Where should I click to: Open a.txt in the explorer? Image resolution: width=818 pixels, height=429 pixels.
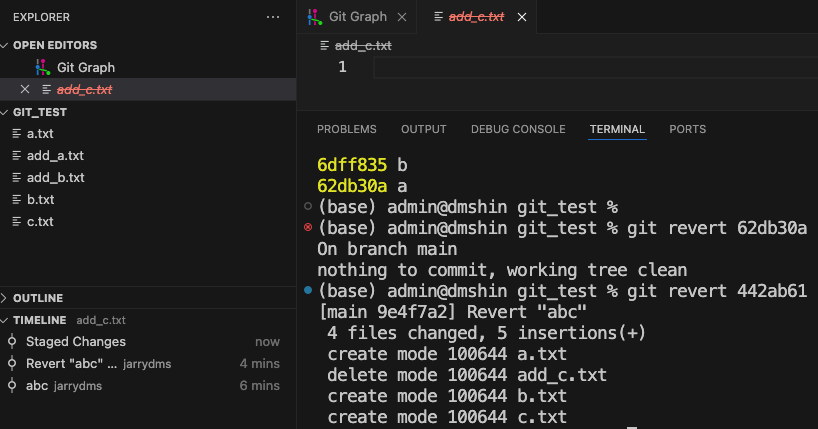pos(148,134)
